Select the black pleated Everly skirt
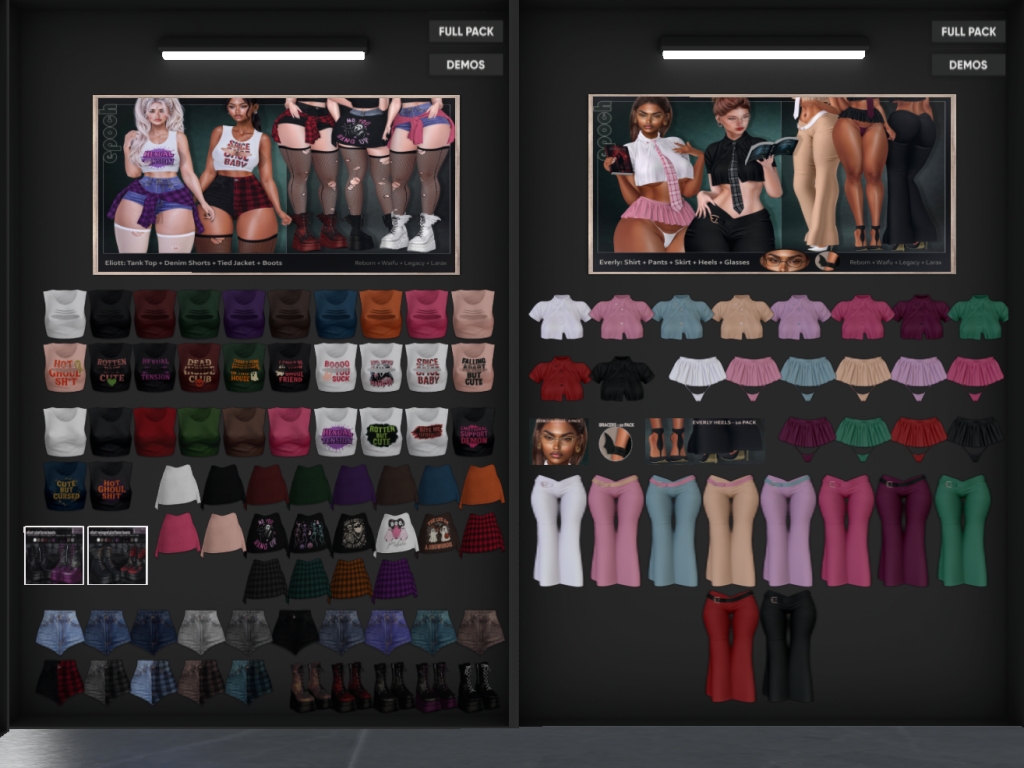 tap(974, 435)
